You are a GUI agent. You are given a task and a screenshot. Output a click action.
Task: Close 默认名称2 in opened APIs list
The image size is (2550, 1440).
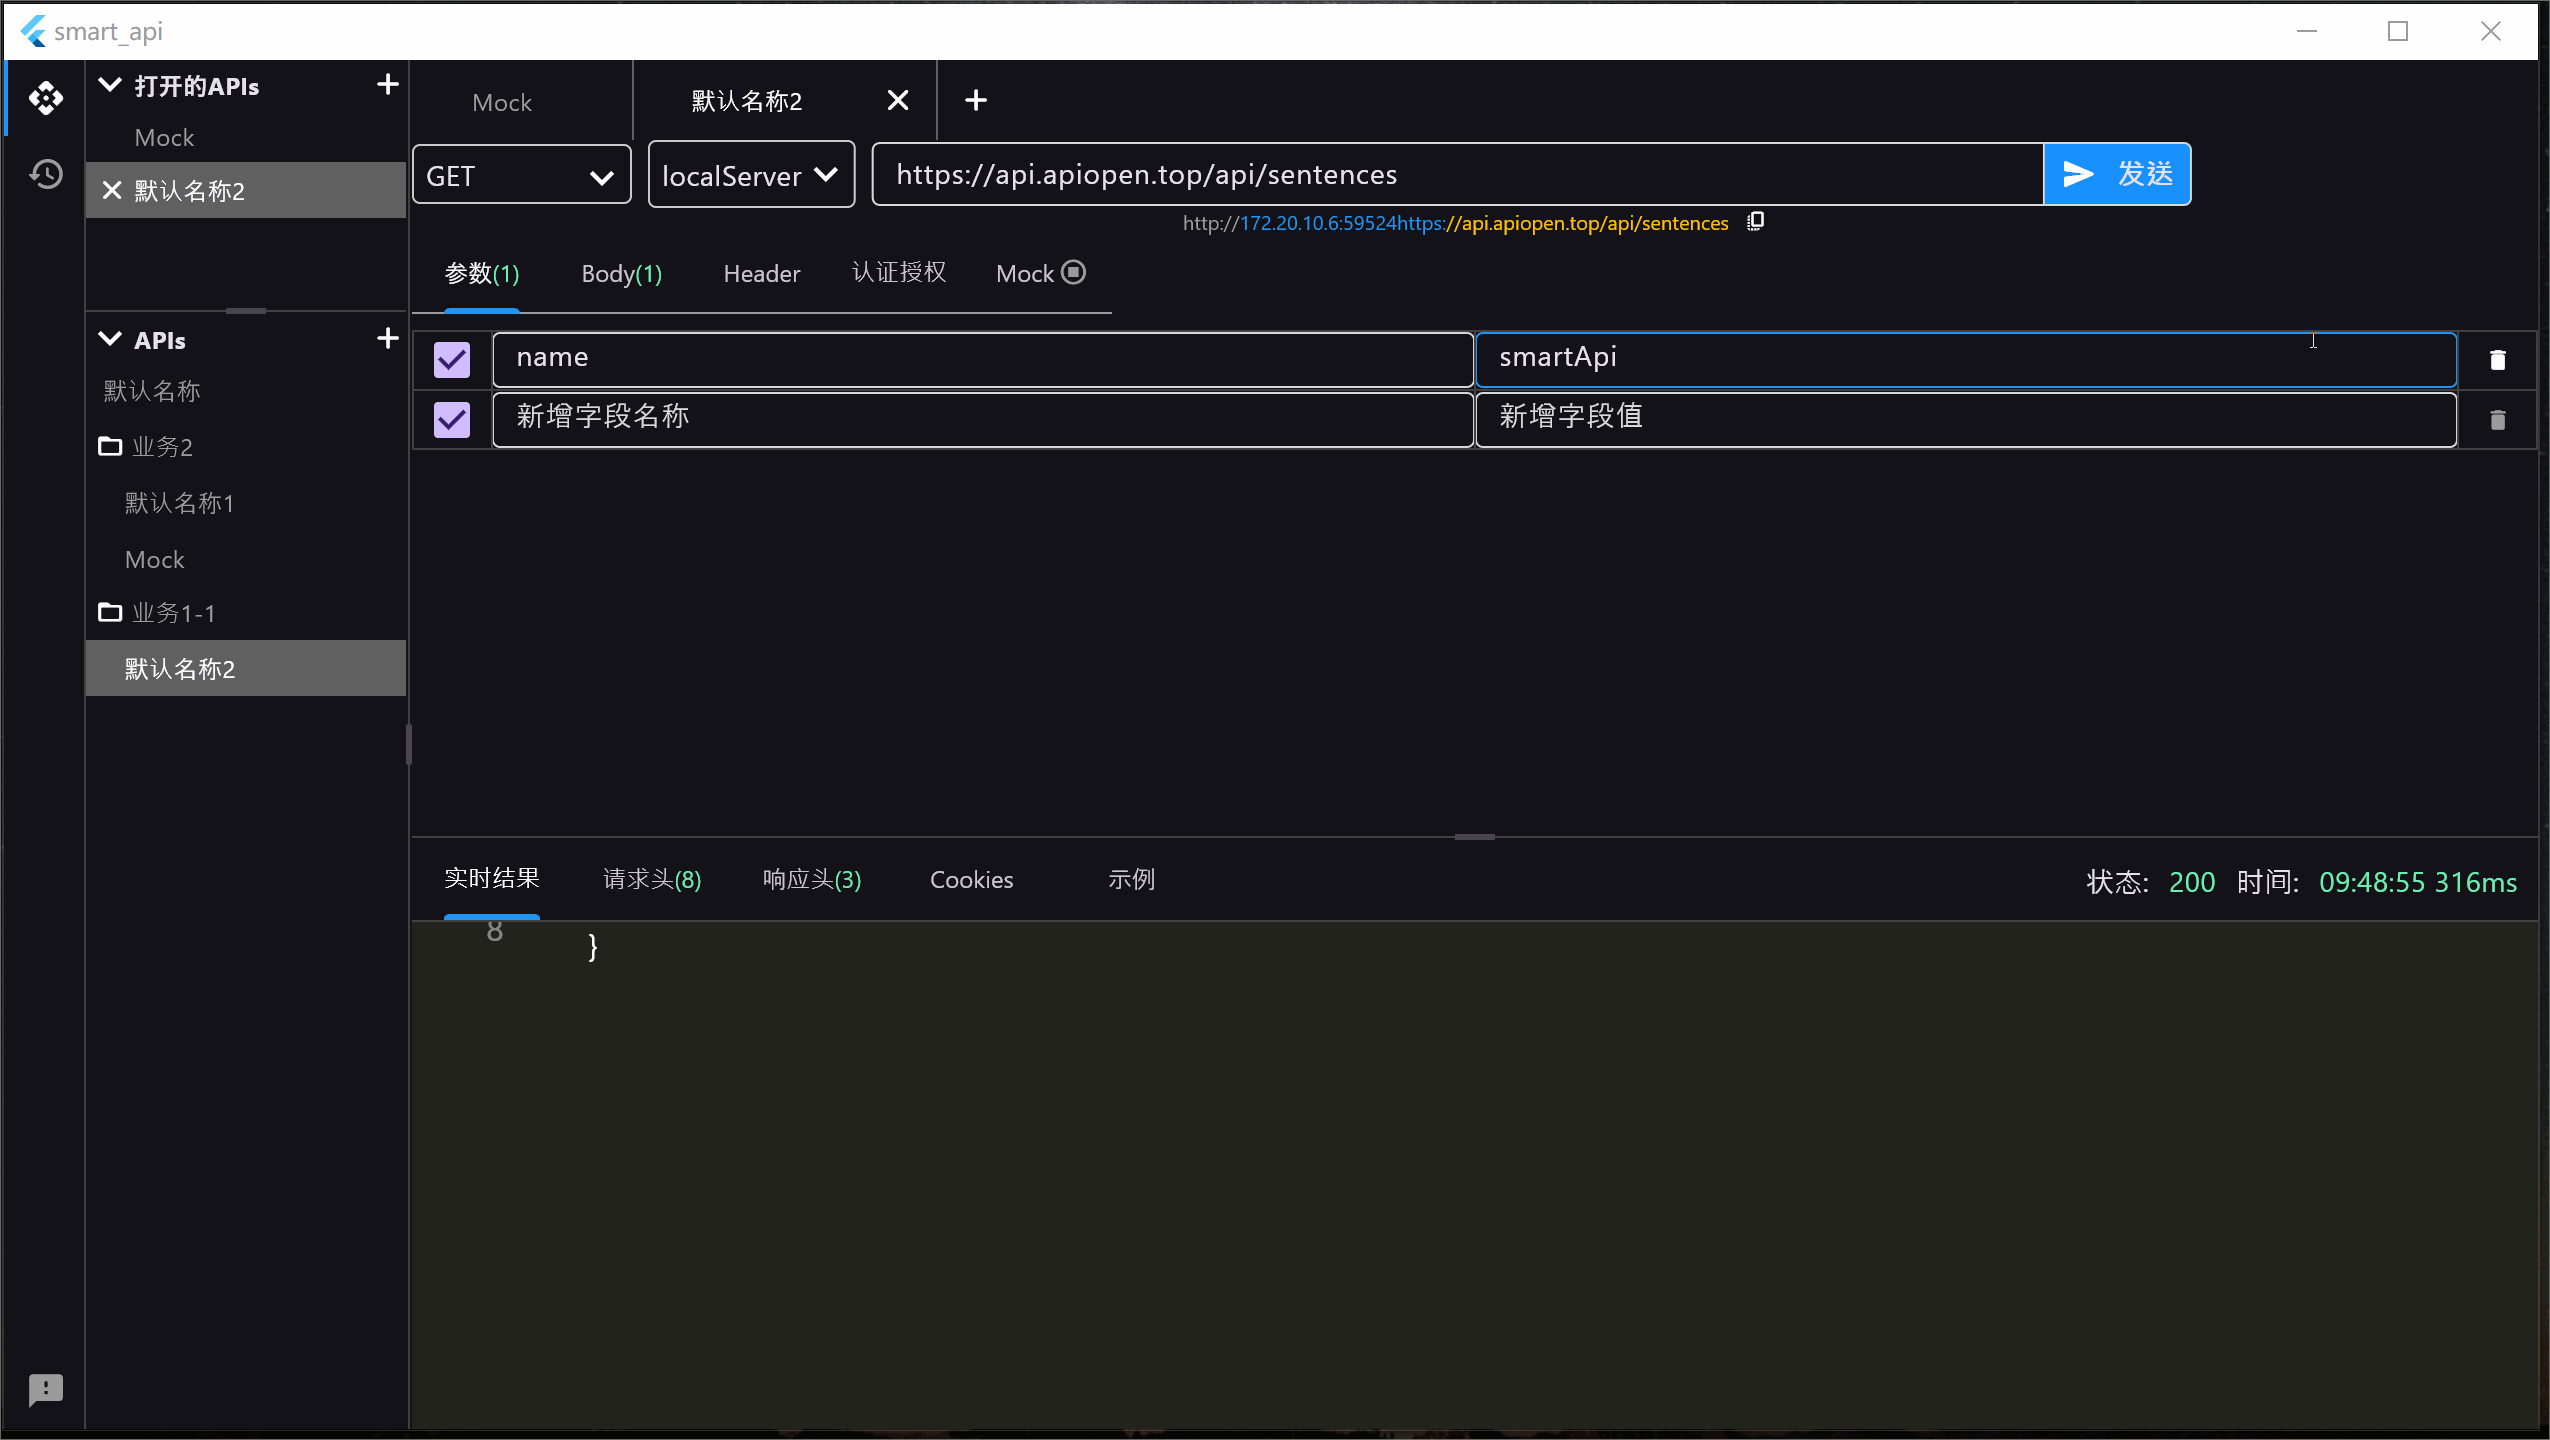(112, 190)
